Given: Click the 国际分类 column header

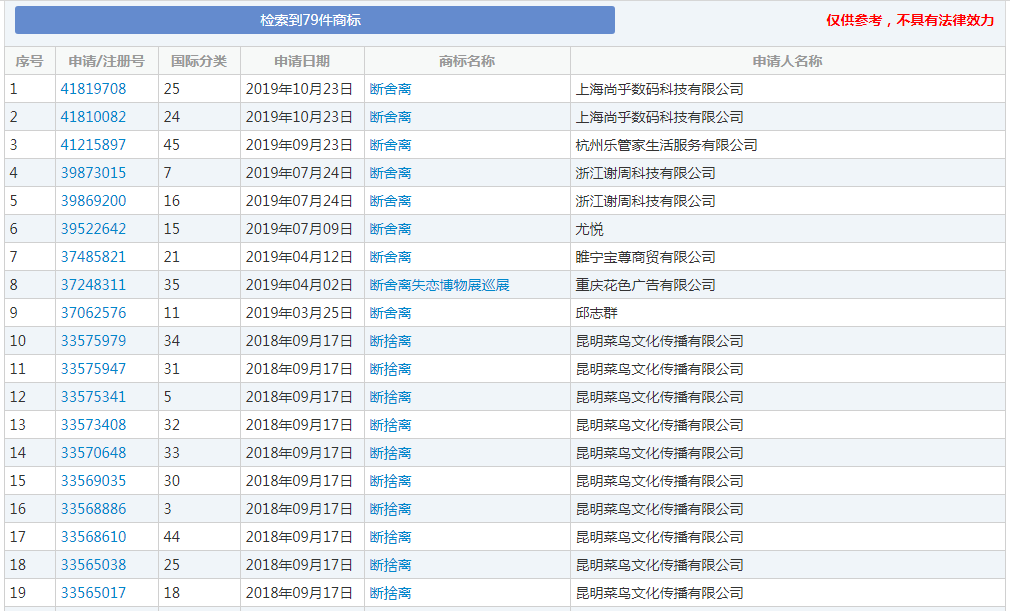Looking at the screenshot, I should point(198,61).
